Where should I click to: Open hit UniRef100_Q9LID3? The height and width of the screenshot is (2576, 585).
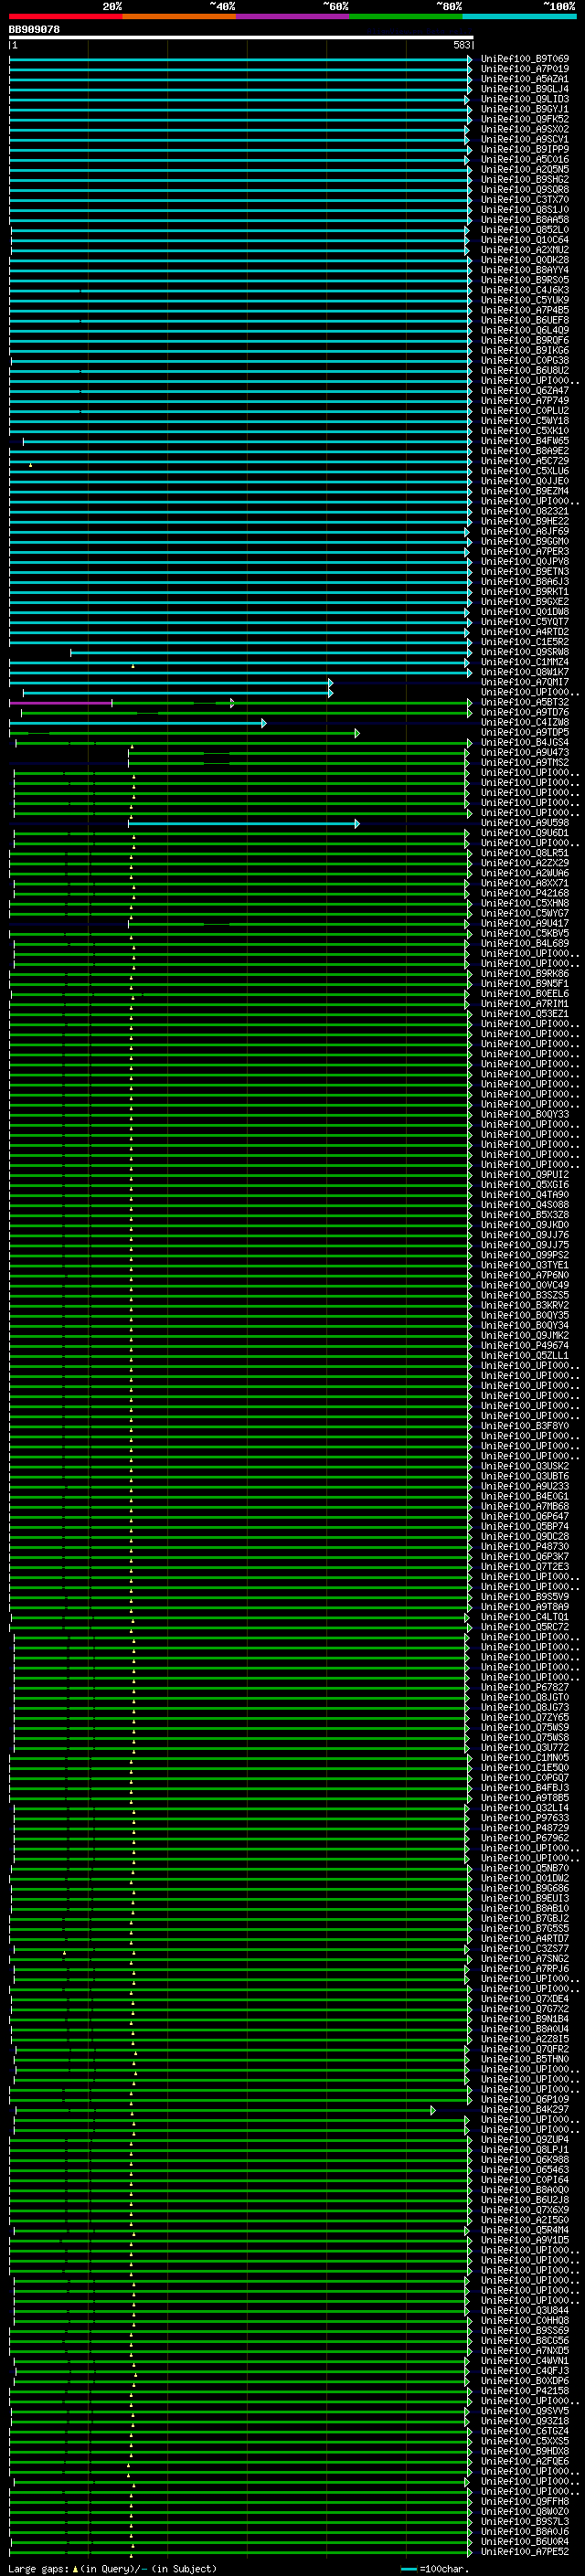525,99
